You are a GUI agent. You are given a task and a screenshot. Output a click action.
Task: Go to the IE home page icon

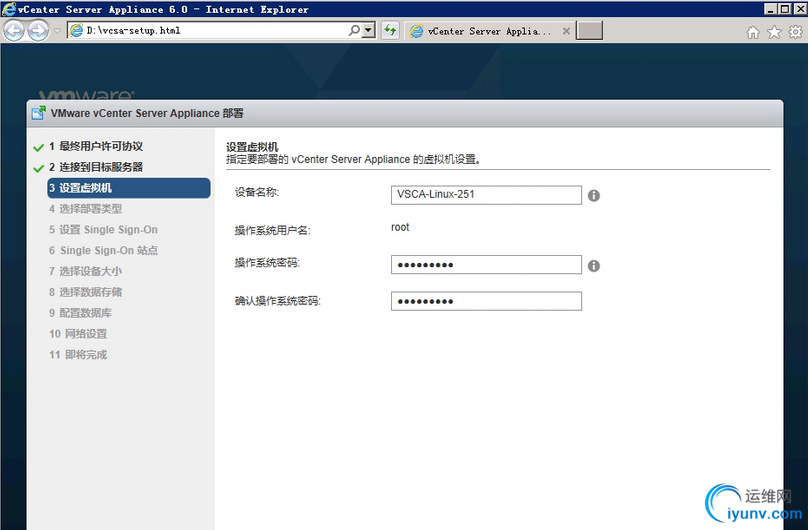(753, 32)
